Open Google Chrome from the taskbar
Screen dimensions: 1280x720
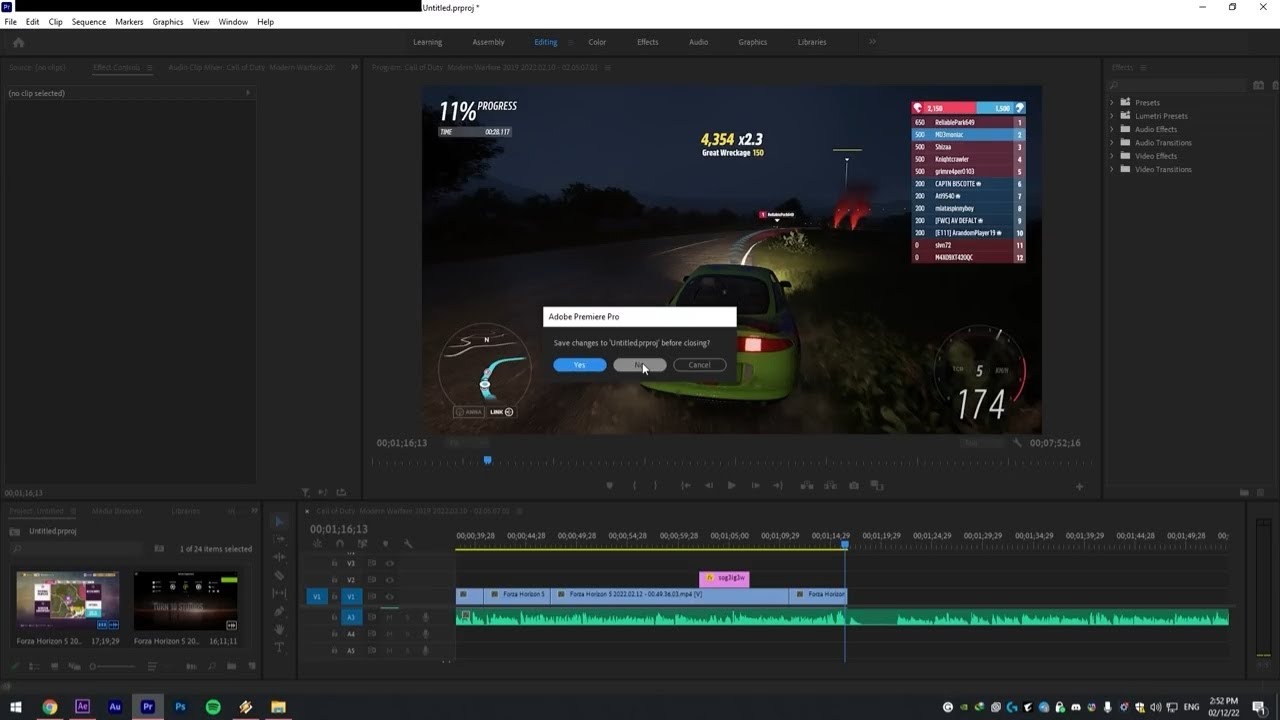point(50,706)
